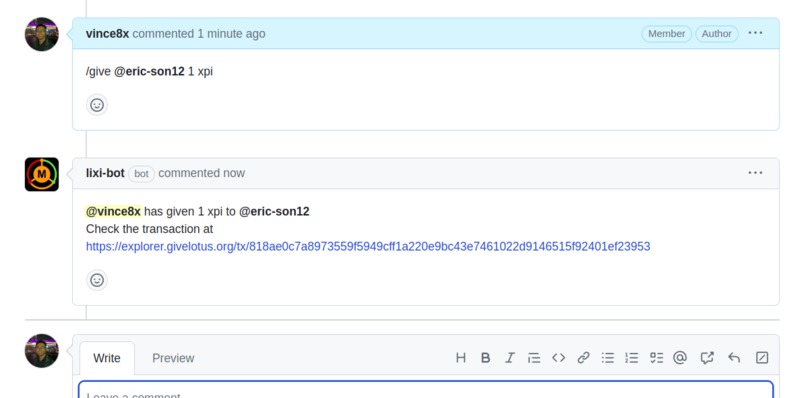Open @eric-son12 mention in vince8x's comment
The height and width of the screenshot is (398, 806).
click(149, 71)
